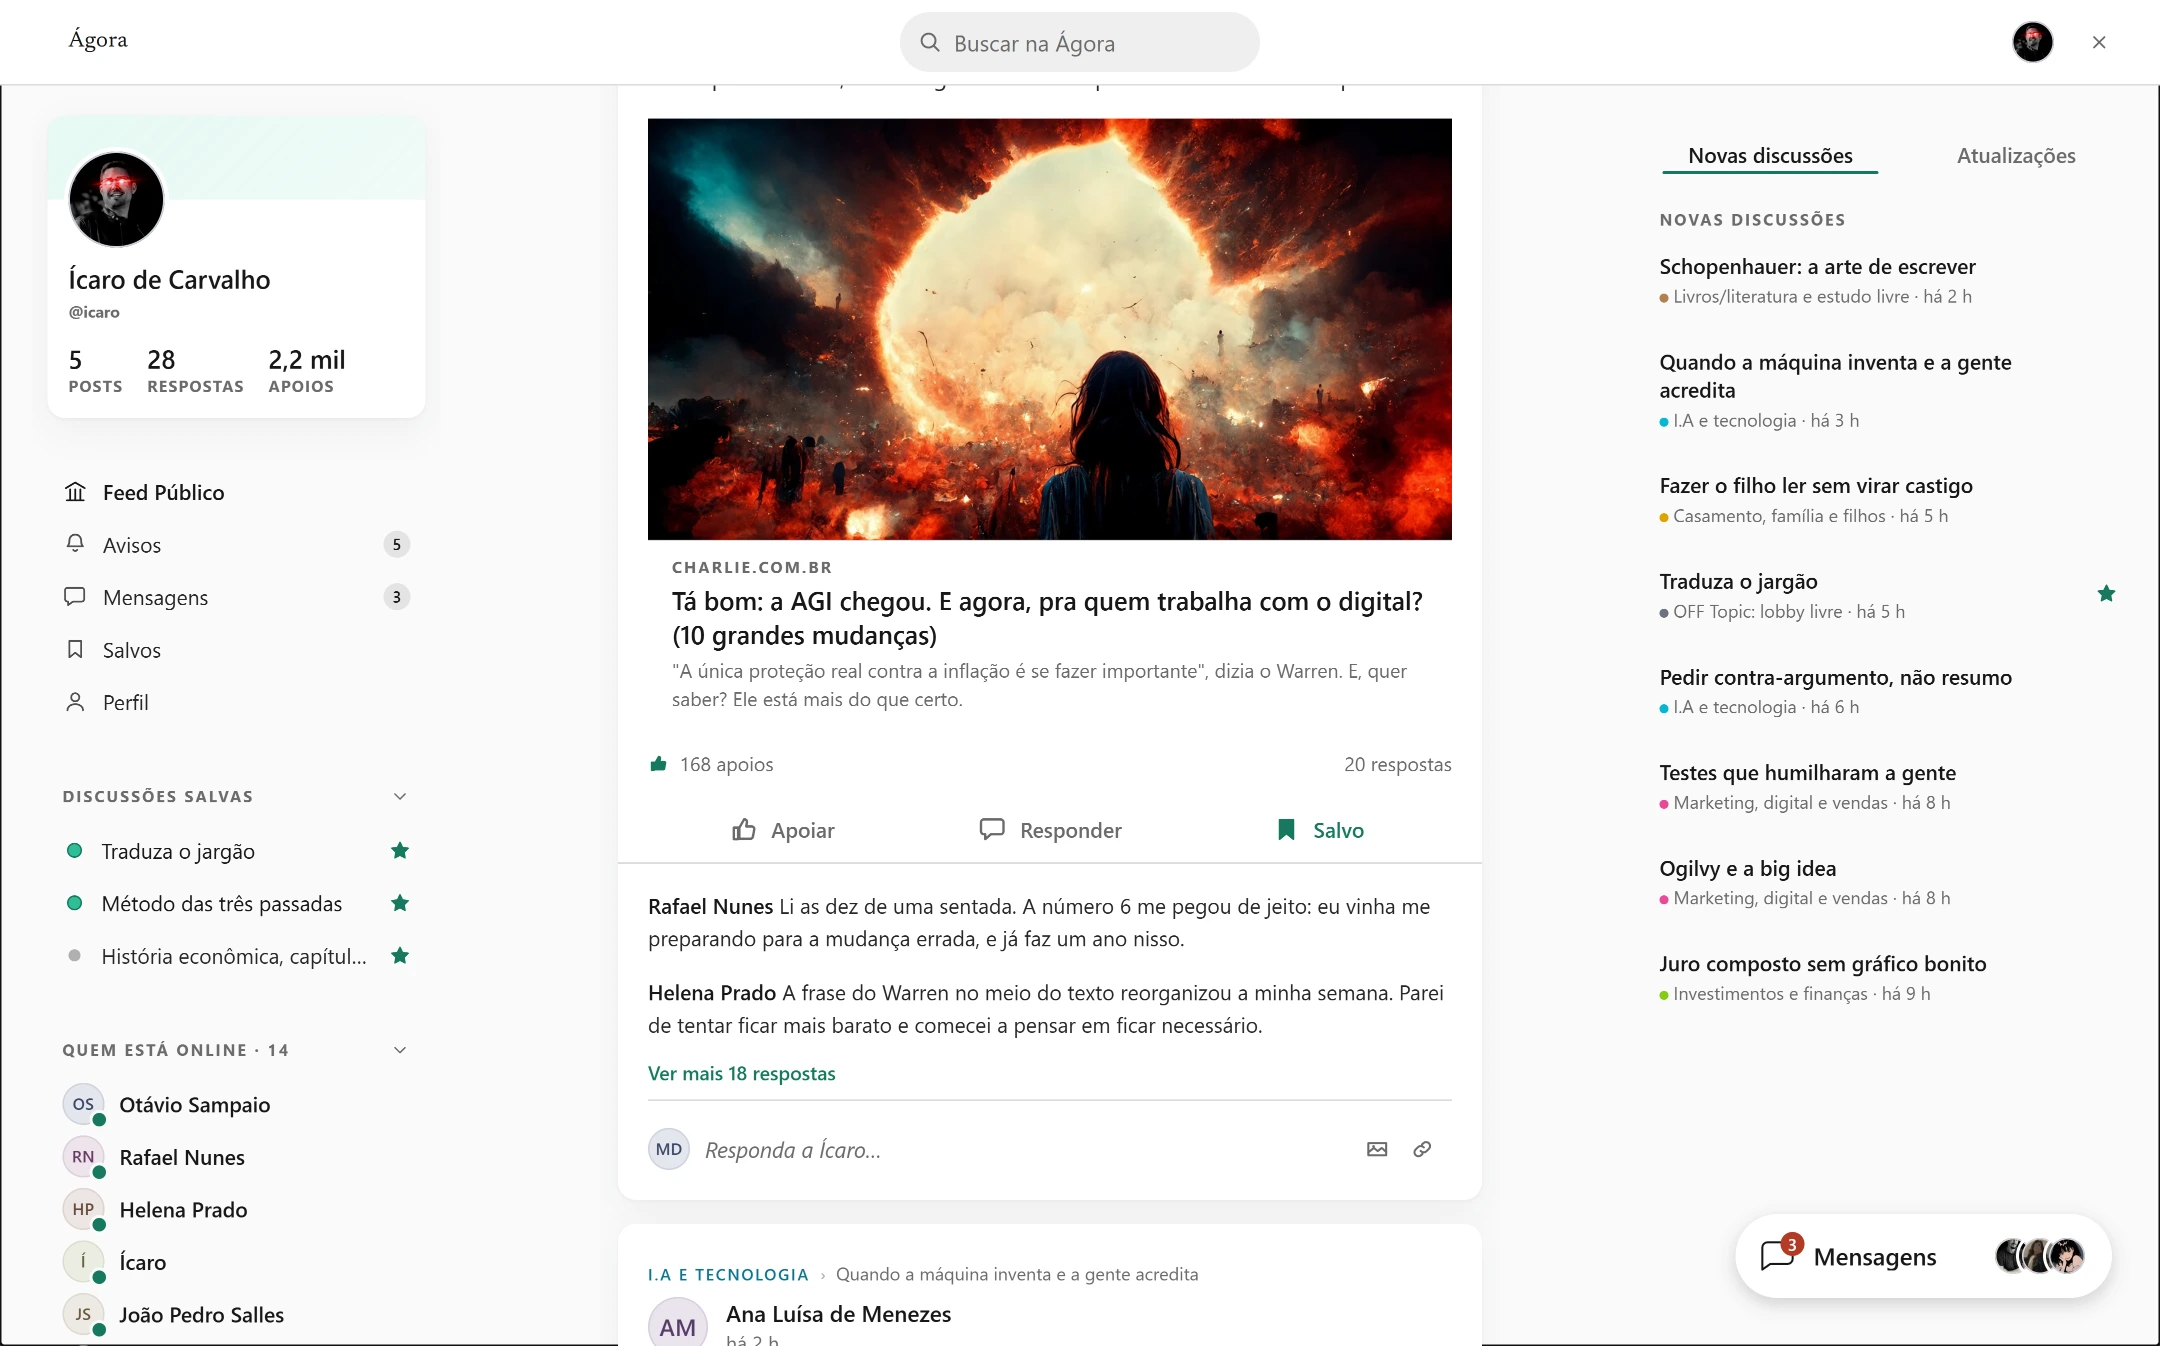Toggle the star on Traduza o jargão in Novas discussões
Image resolution: width=2160 pixels, height=1346 pixels.
[2106, 594]
